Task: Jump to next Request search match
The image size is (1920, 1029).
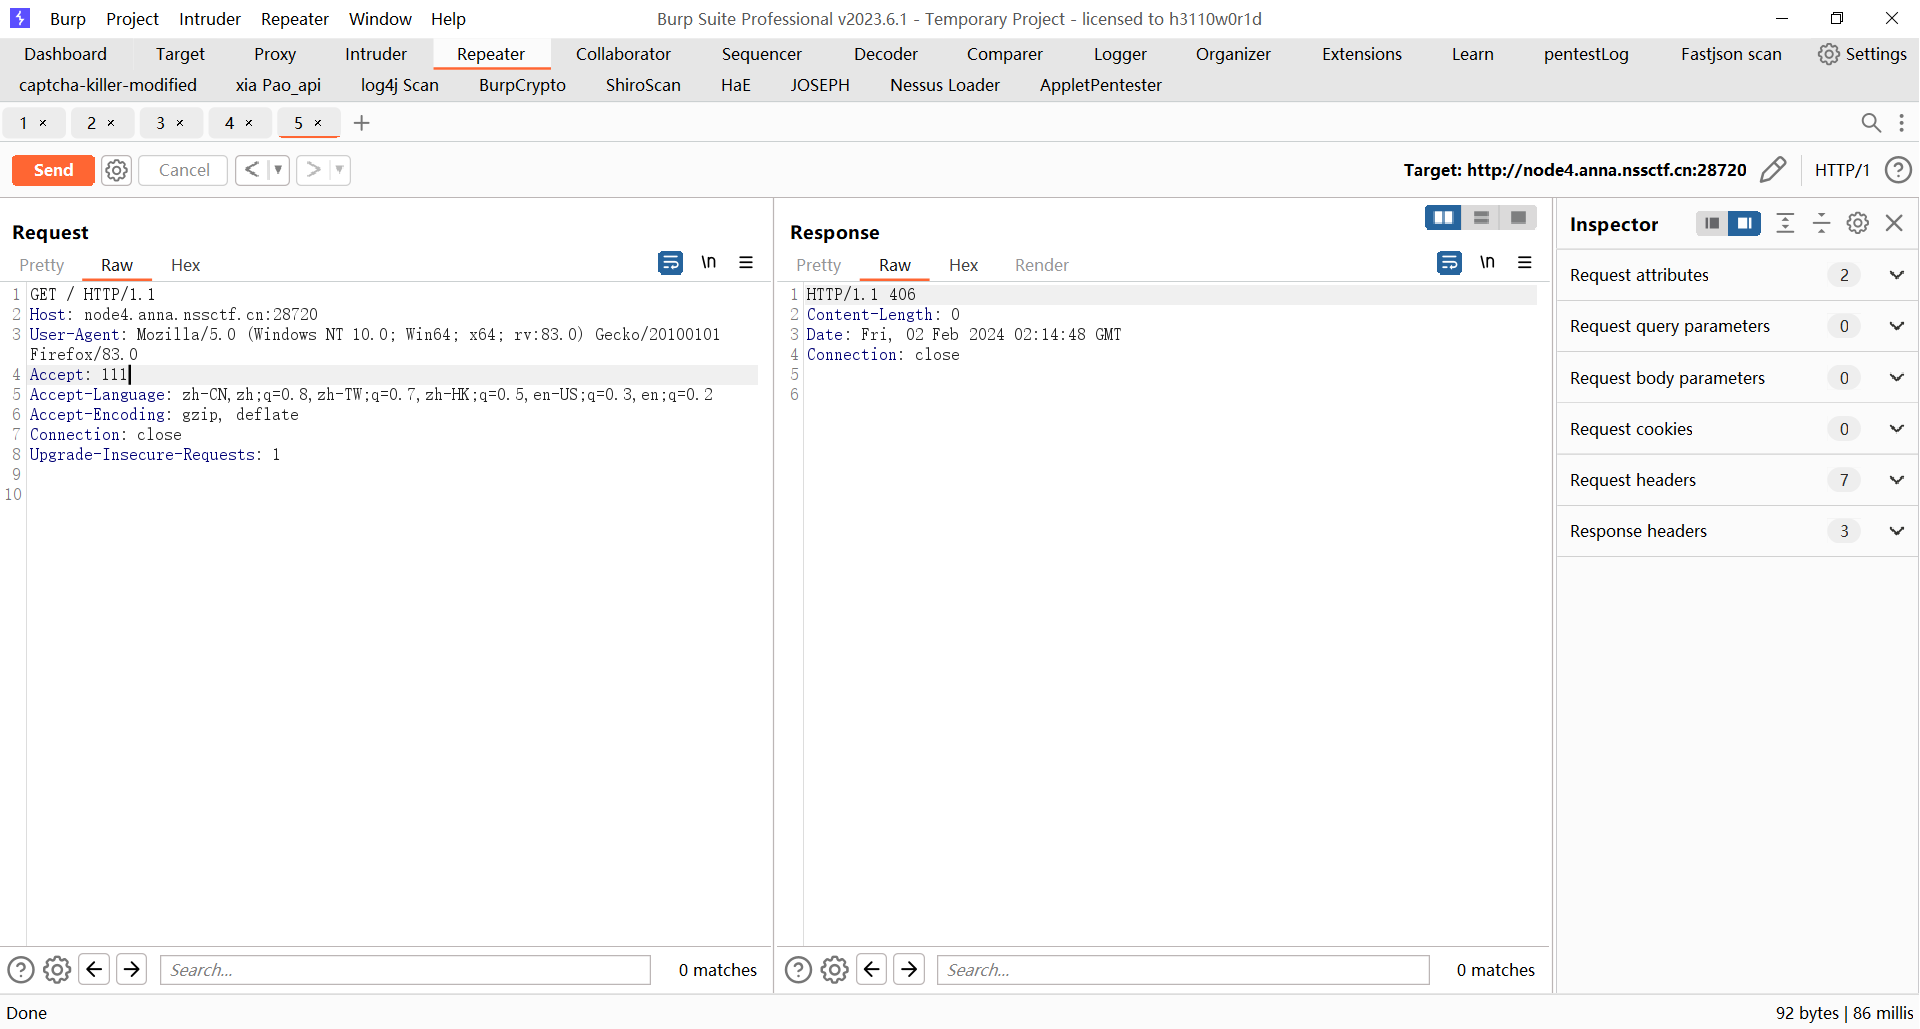Action: point(131,969)
